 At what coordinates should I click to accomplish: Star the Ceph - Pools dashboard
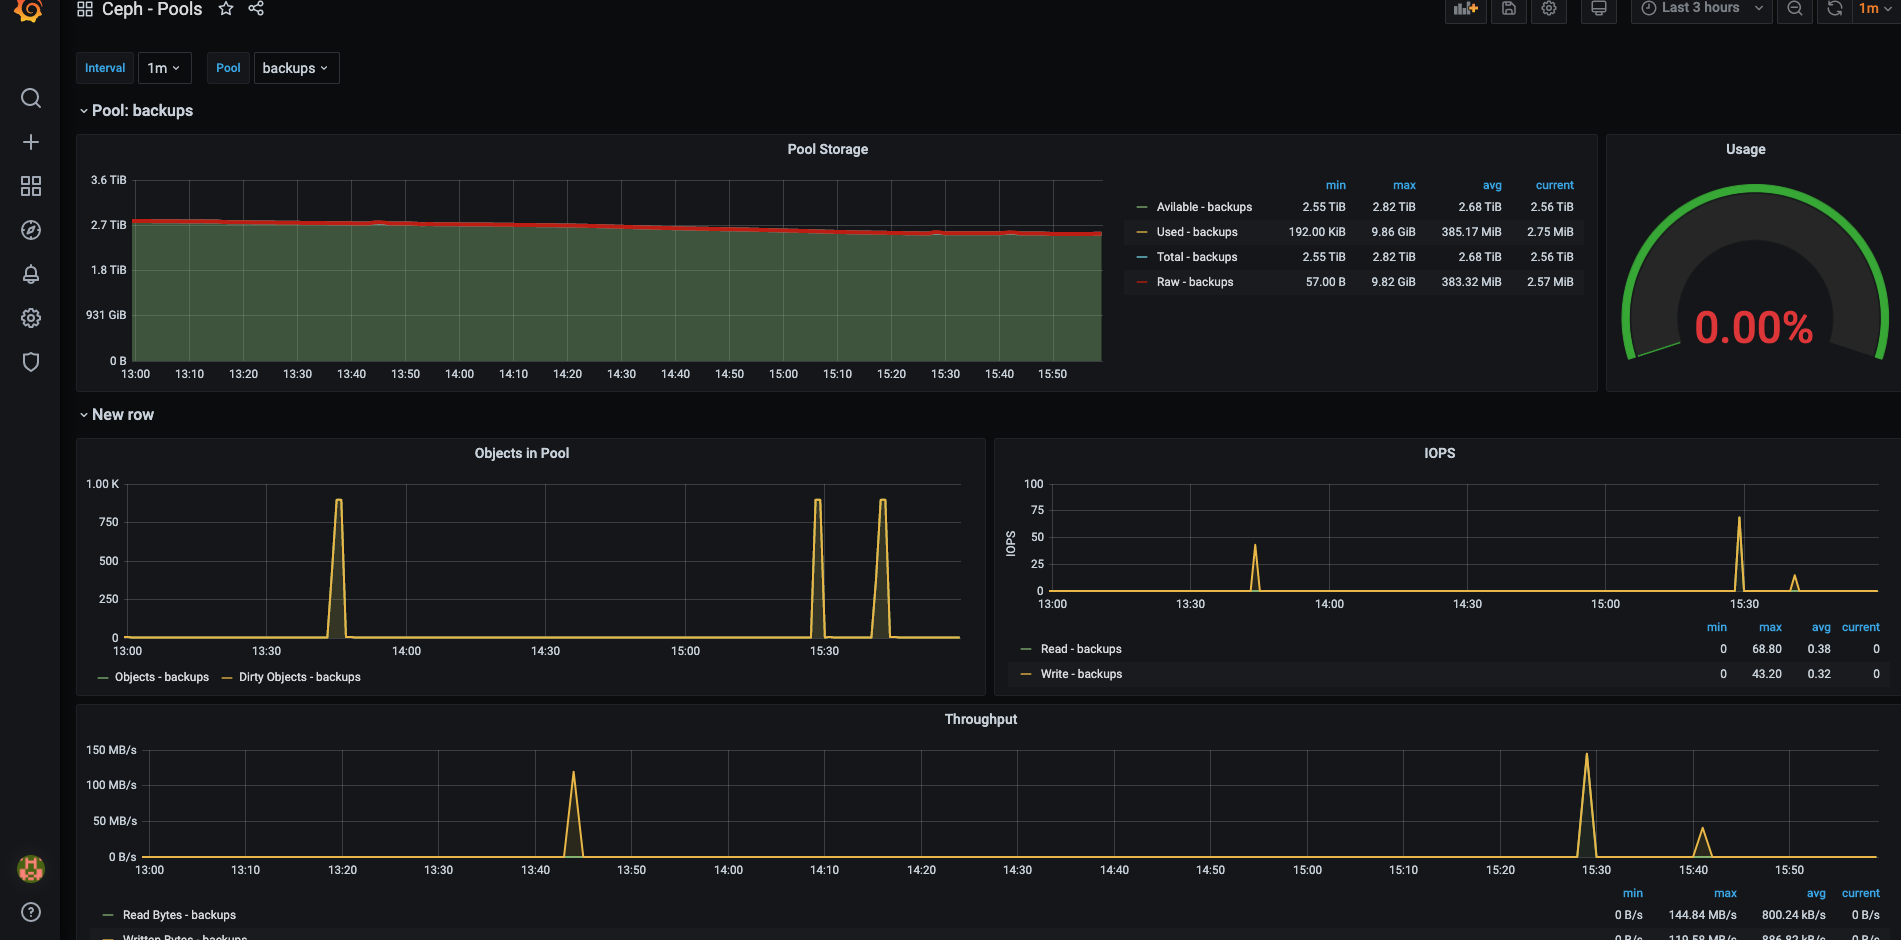point(226,9)
